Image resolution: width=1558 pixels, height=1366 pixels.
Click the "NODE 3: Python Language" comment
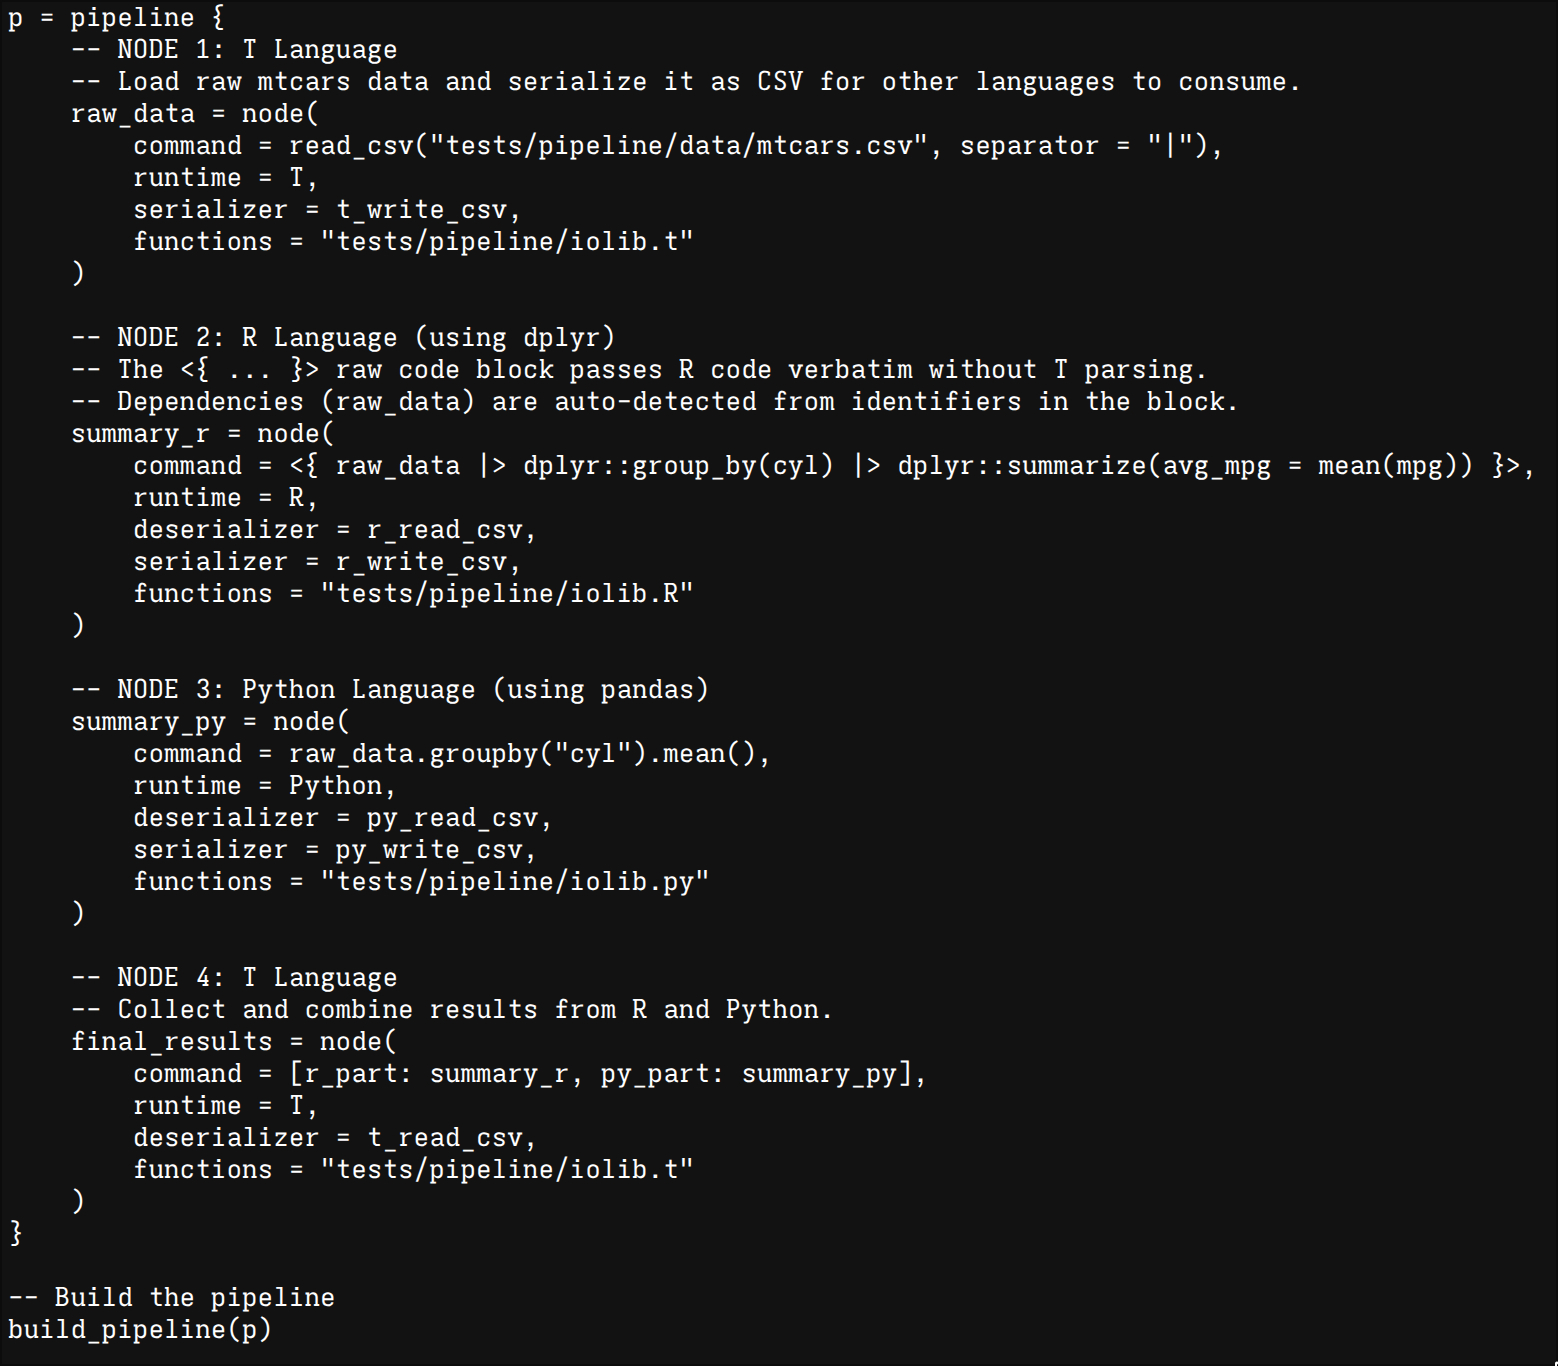click(390, 690)
